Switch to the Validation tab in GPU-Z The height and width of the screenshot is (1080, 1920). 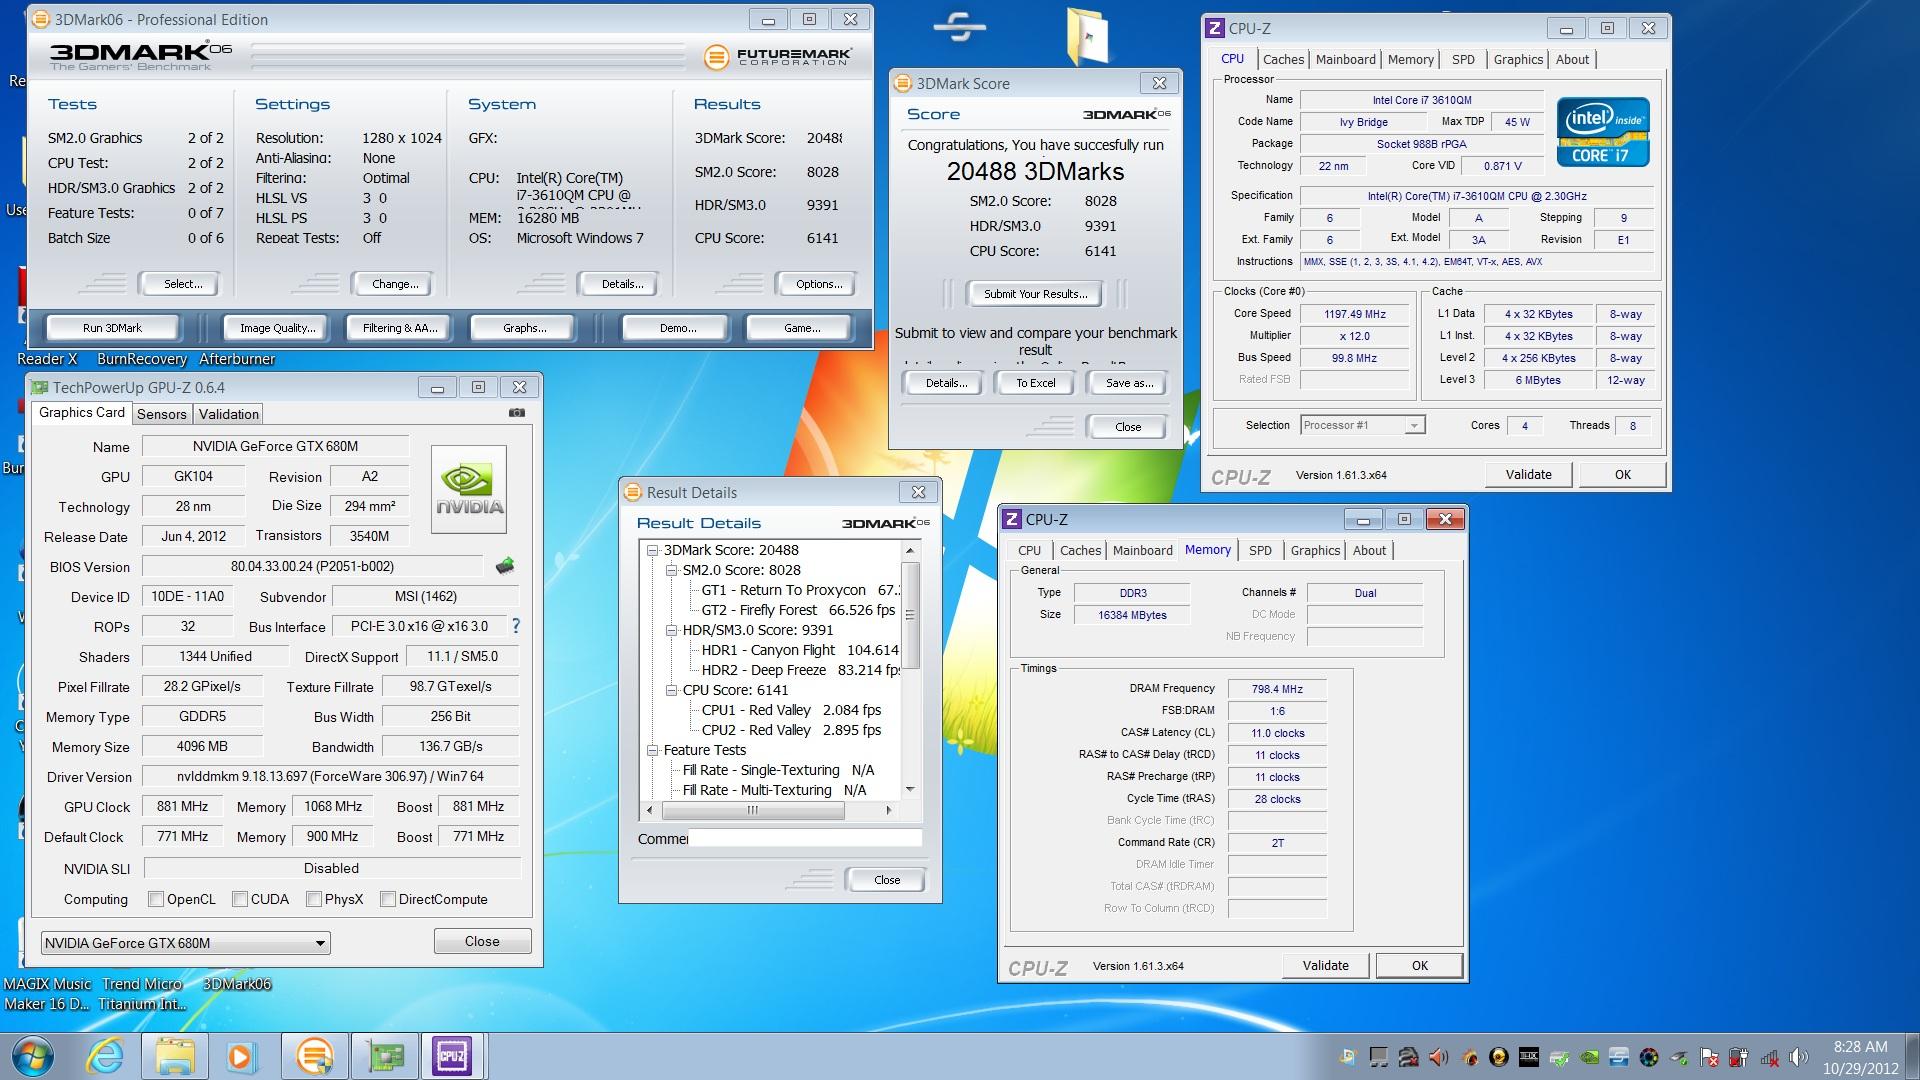point(228,414)
